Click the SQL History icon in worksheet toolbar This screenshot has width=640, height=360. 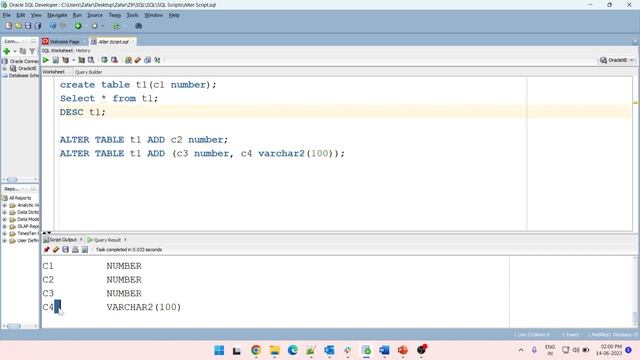(147, 60)
